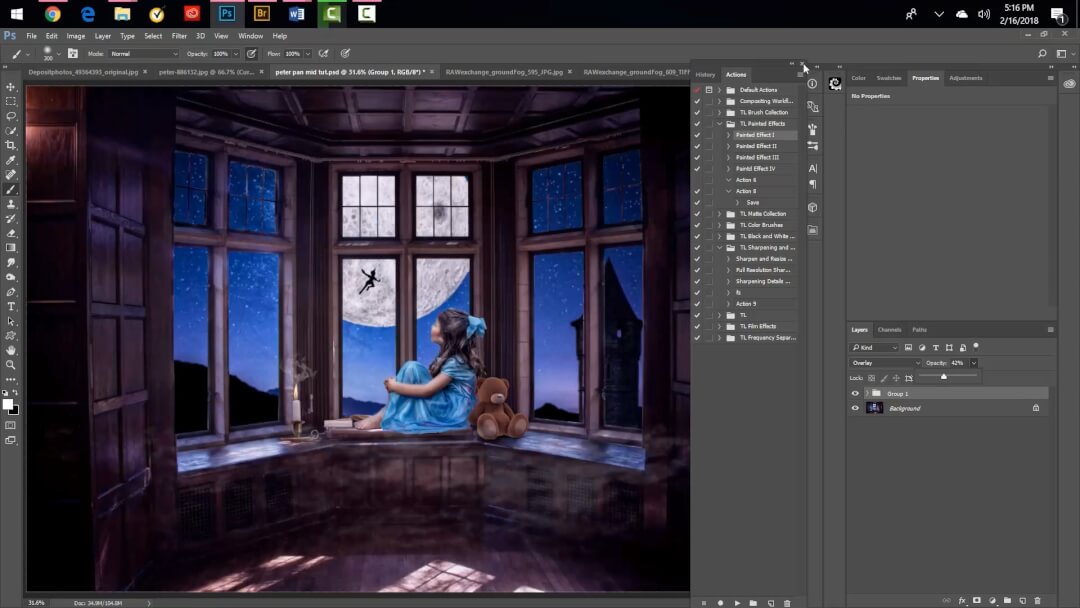The height and width of the screenshot is (608, 1080).
Task: Launch Google Chrome from taskbar
Action: (x=52, y=13)
